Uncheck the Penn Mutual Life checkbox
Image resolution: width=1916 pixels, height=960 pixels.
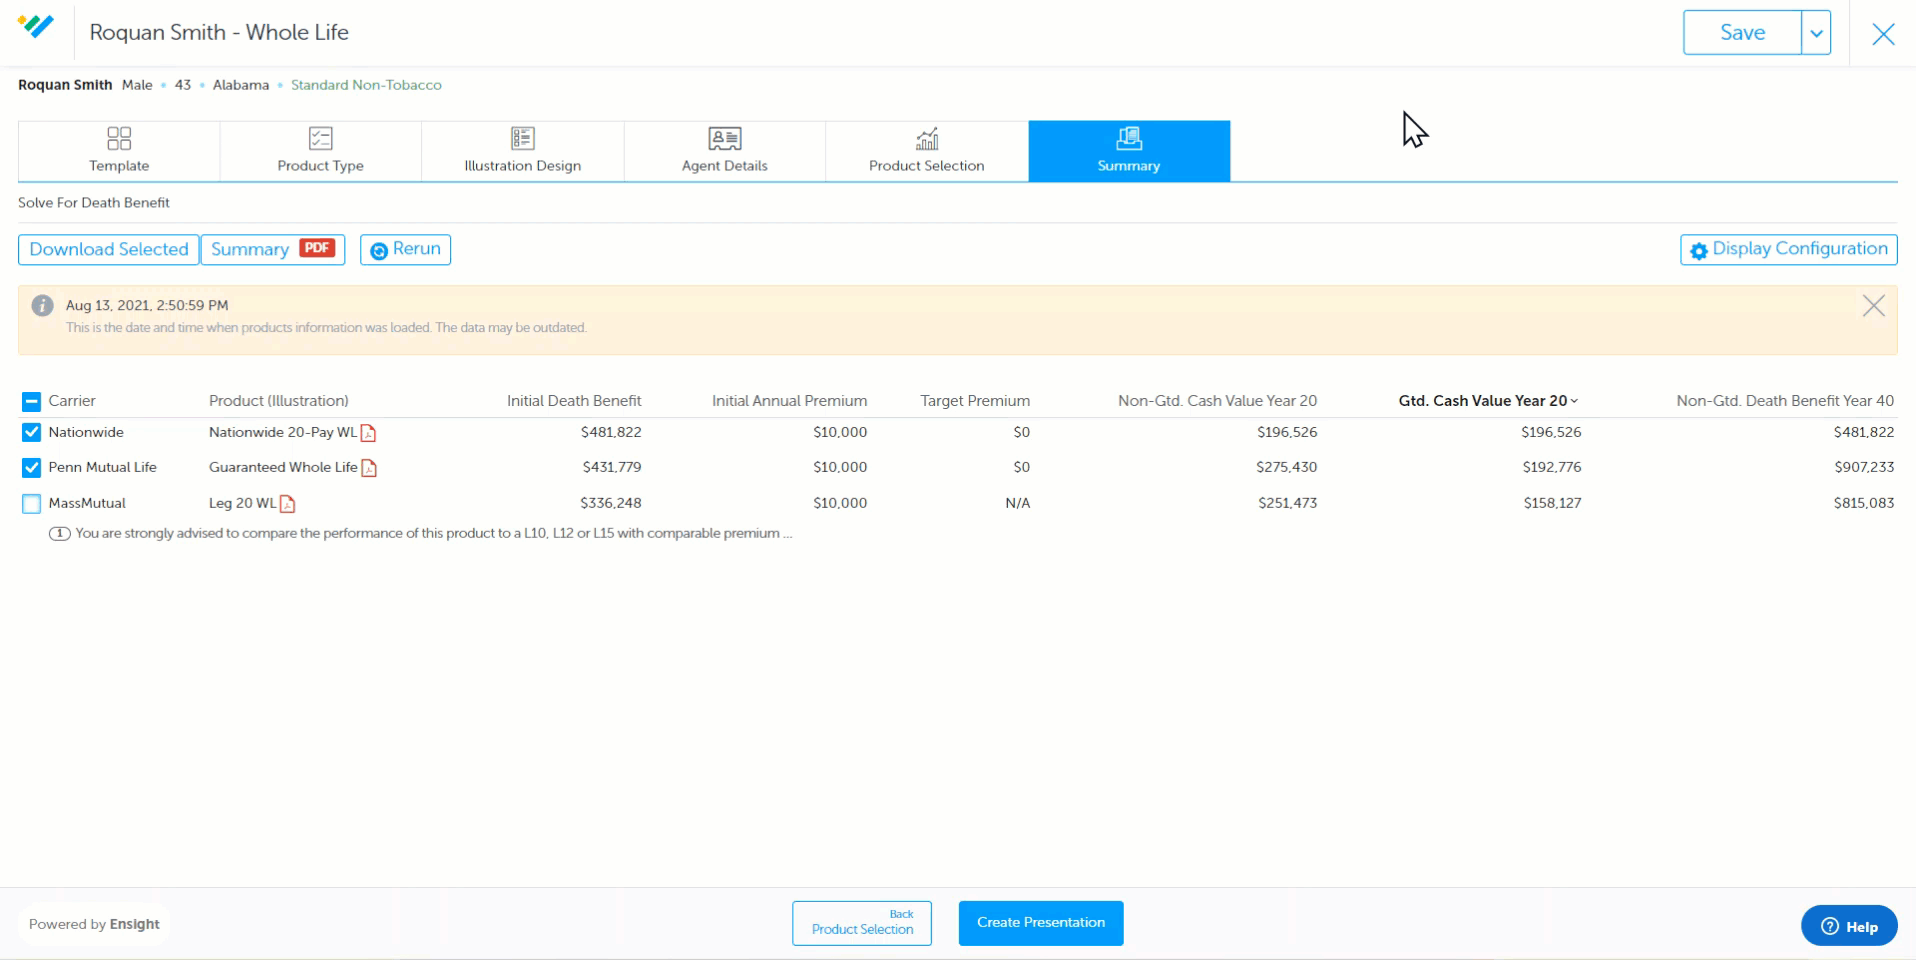31,467
